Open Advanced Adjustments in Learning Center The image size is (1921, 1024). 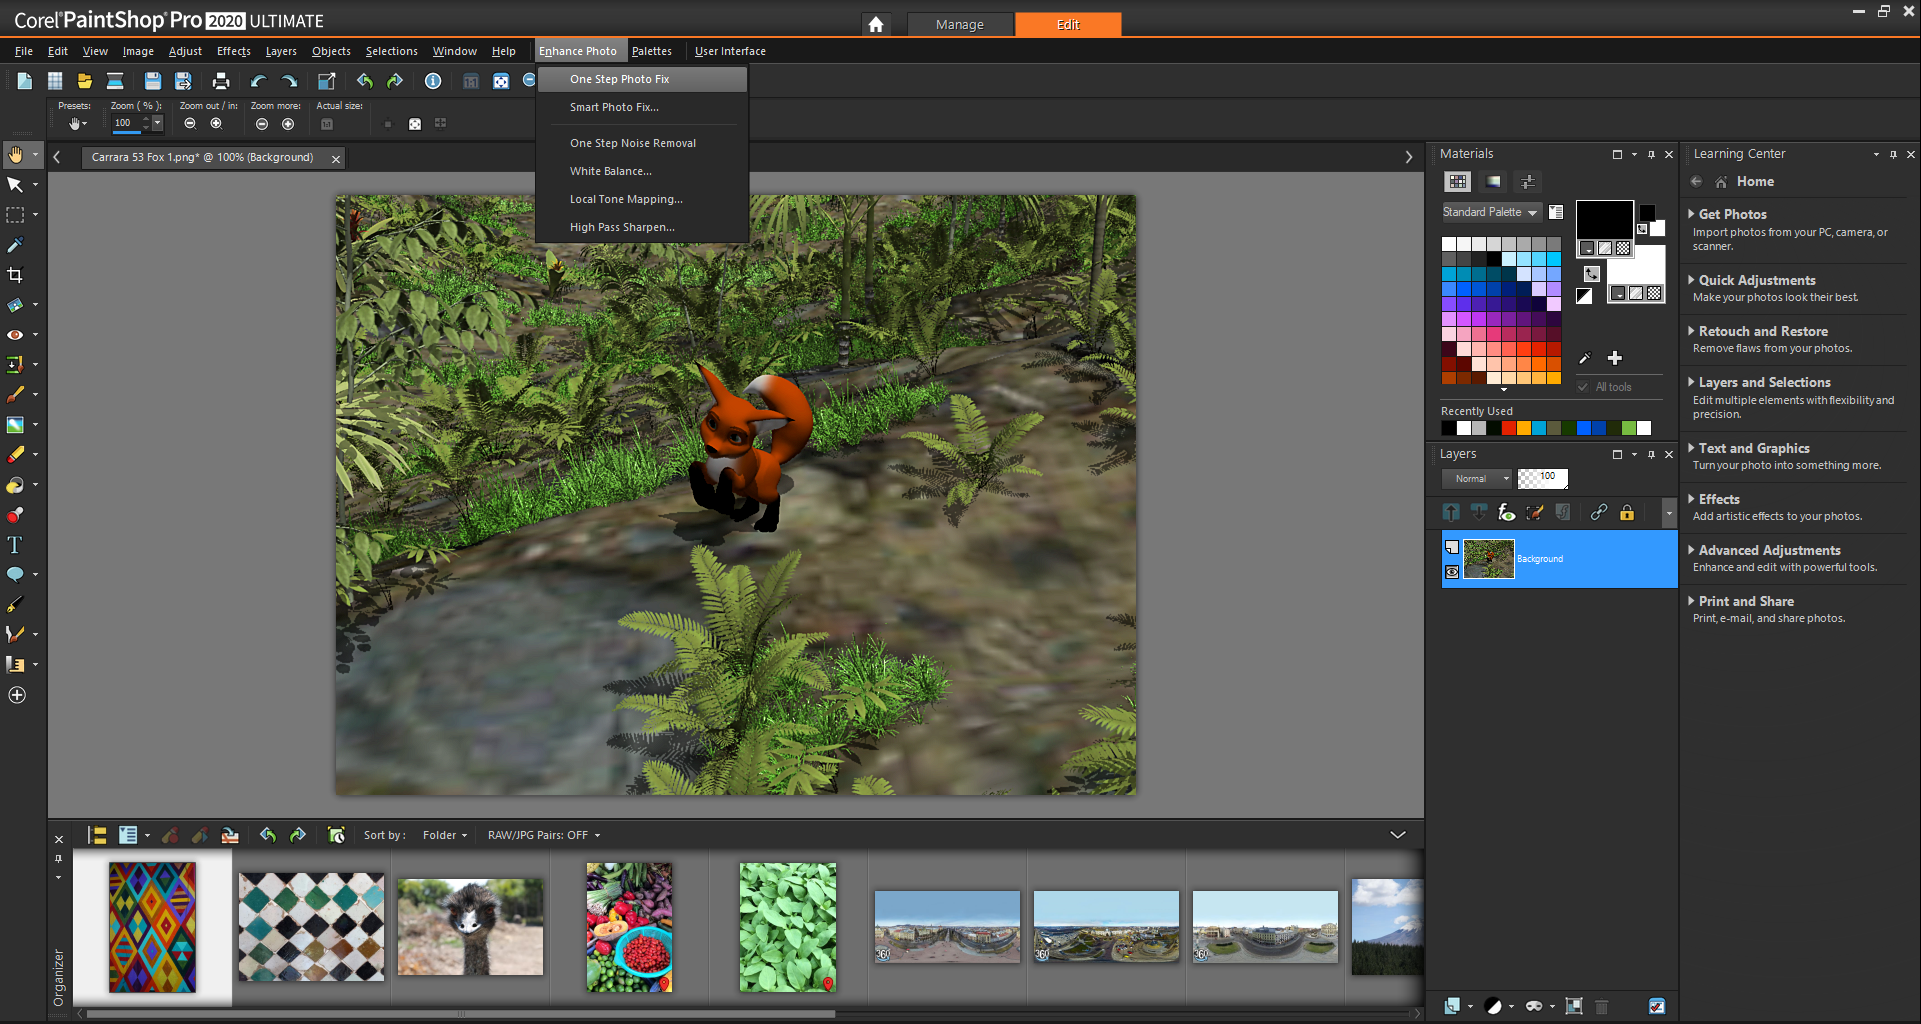pyautogui.click(x=1768, y=550)
